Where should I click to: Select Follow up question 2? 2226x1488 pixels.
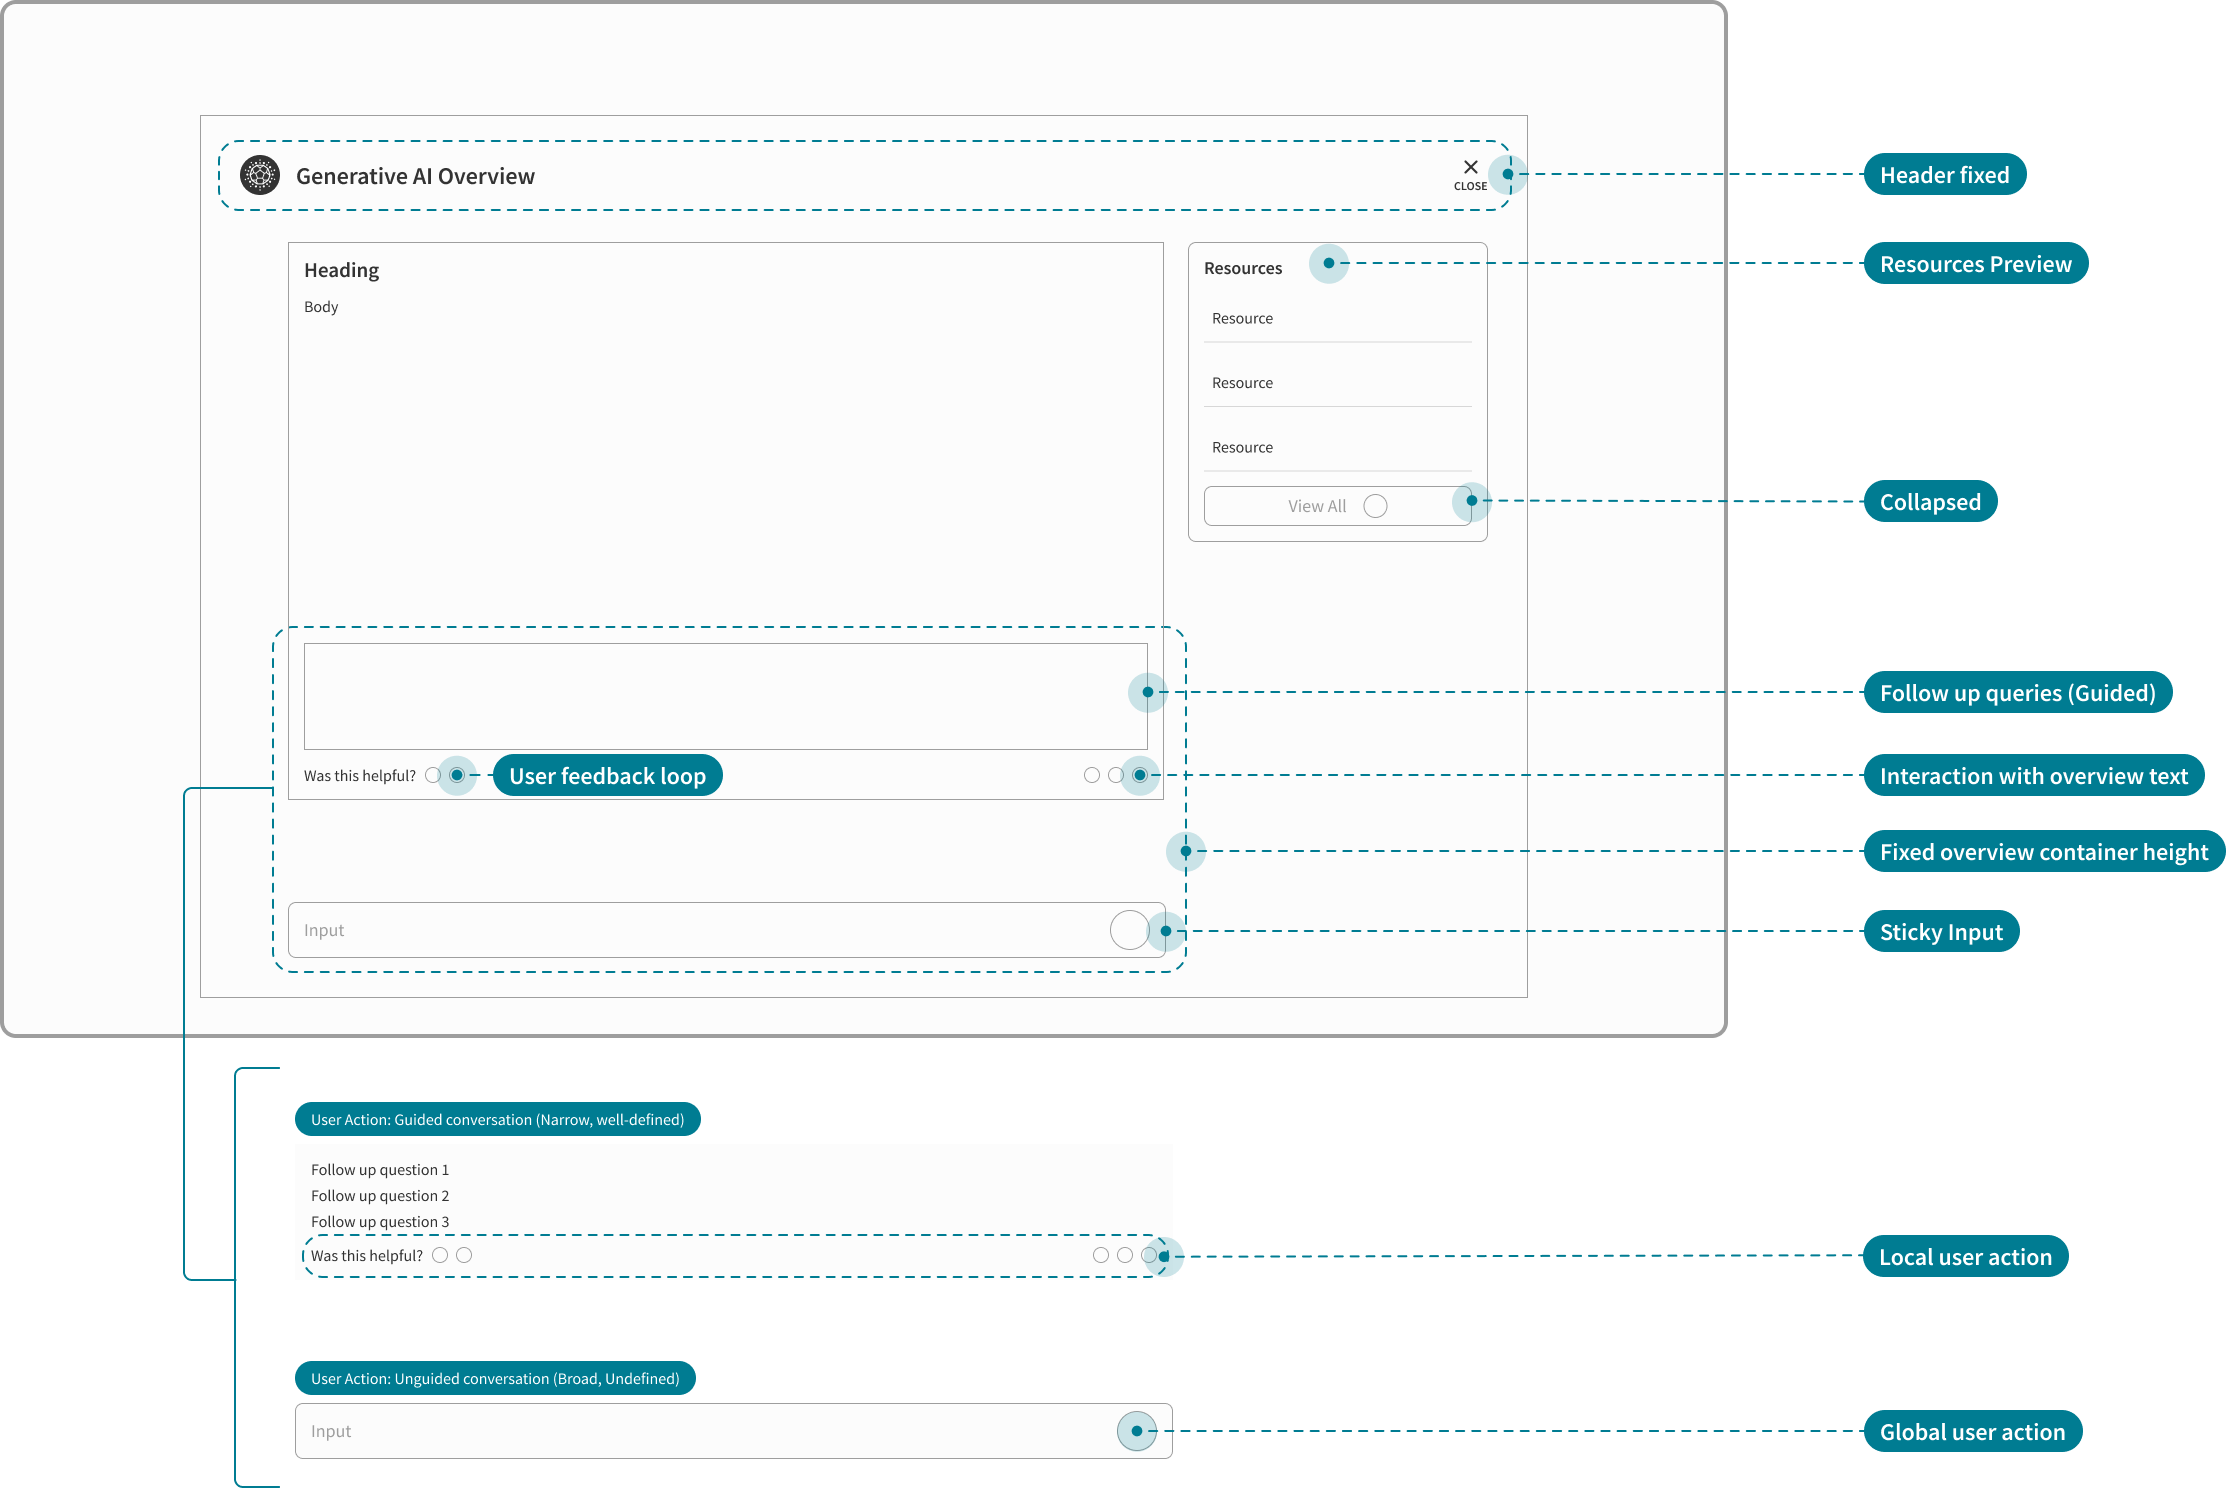[x=380, y=1196]
